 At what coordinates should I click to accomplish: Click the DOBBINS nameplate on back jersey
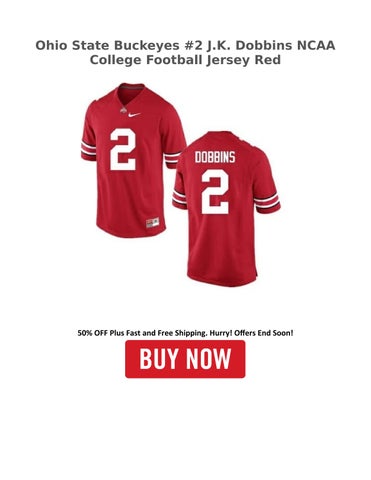click(x=215, y=157)
